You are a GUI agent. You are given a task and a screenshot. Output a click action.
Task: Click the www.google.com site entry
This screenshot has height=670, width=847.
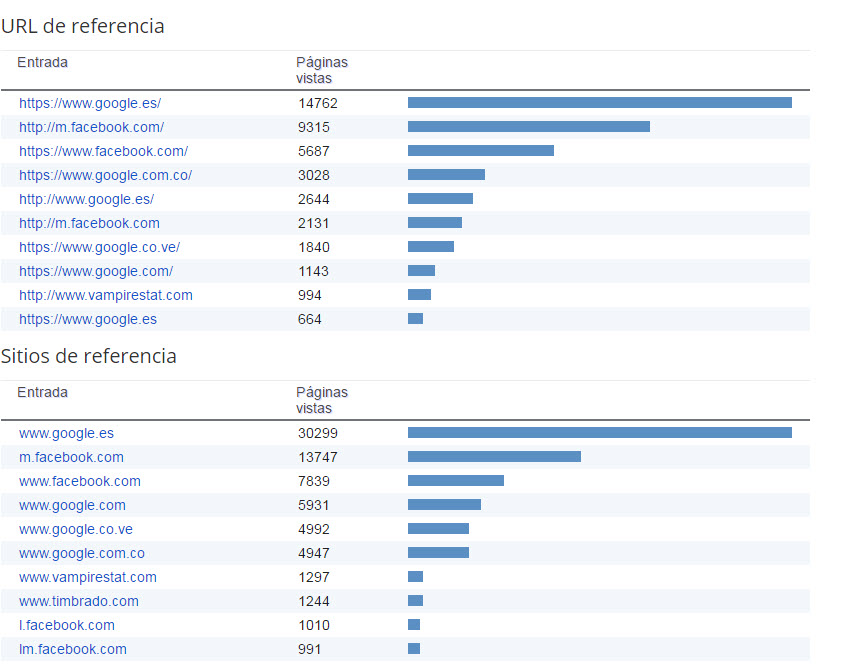click(x=72, y=505)
